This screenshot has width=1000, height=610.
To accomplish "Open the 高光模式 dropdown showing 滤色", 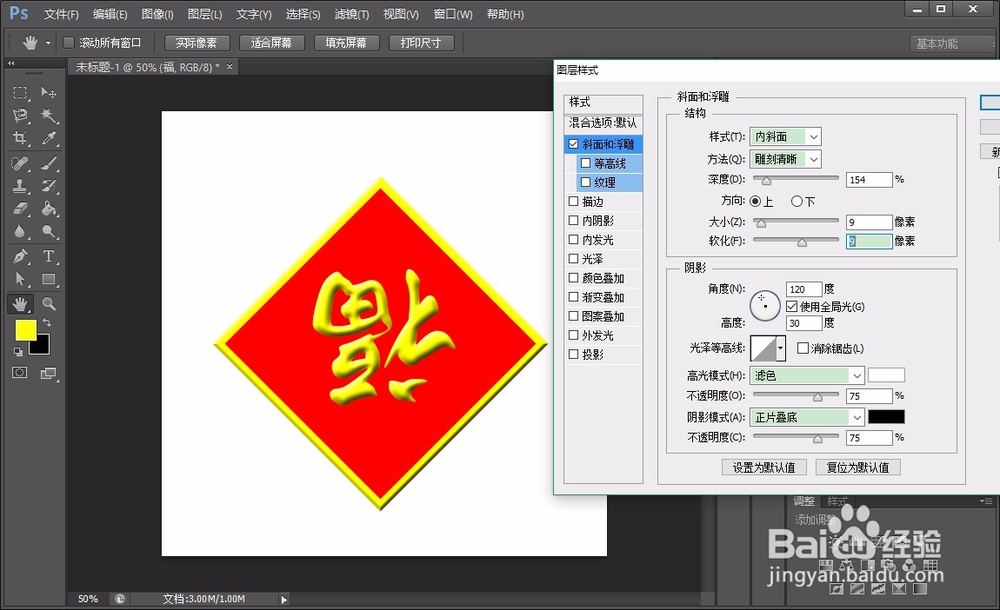I will [807, 374].
